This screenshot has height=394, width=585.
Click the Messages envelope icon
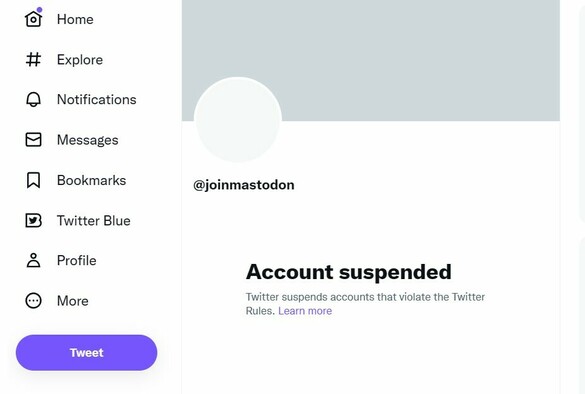(33, 140)
